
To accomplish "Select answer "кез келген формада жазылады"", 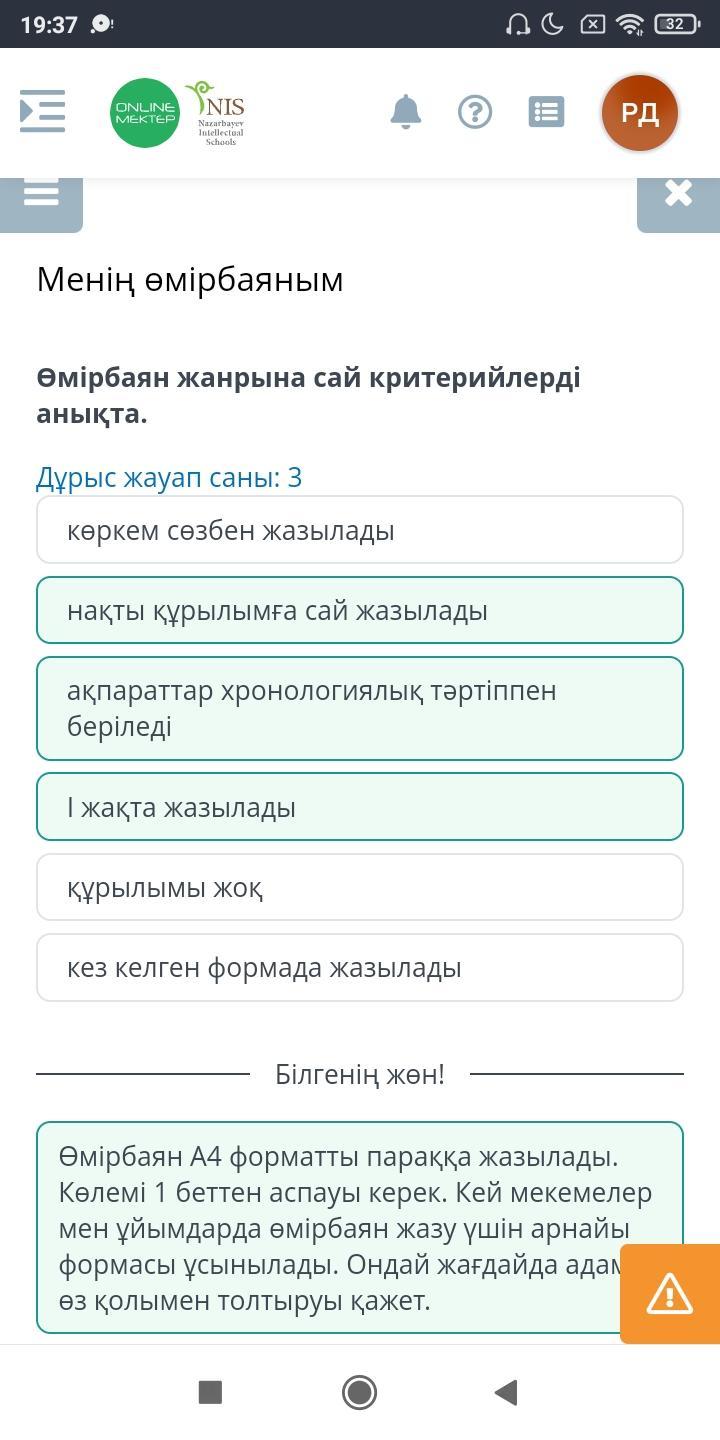I will pos(360,968).
